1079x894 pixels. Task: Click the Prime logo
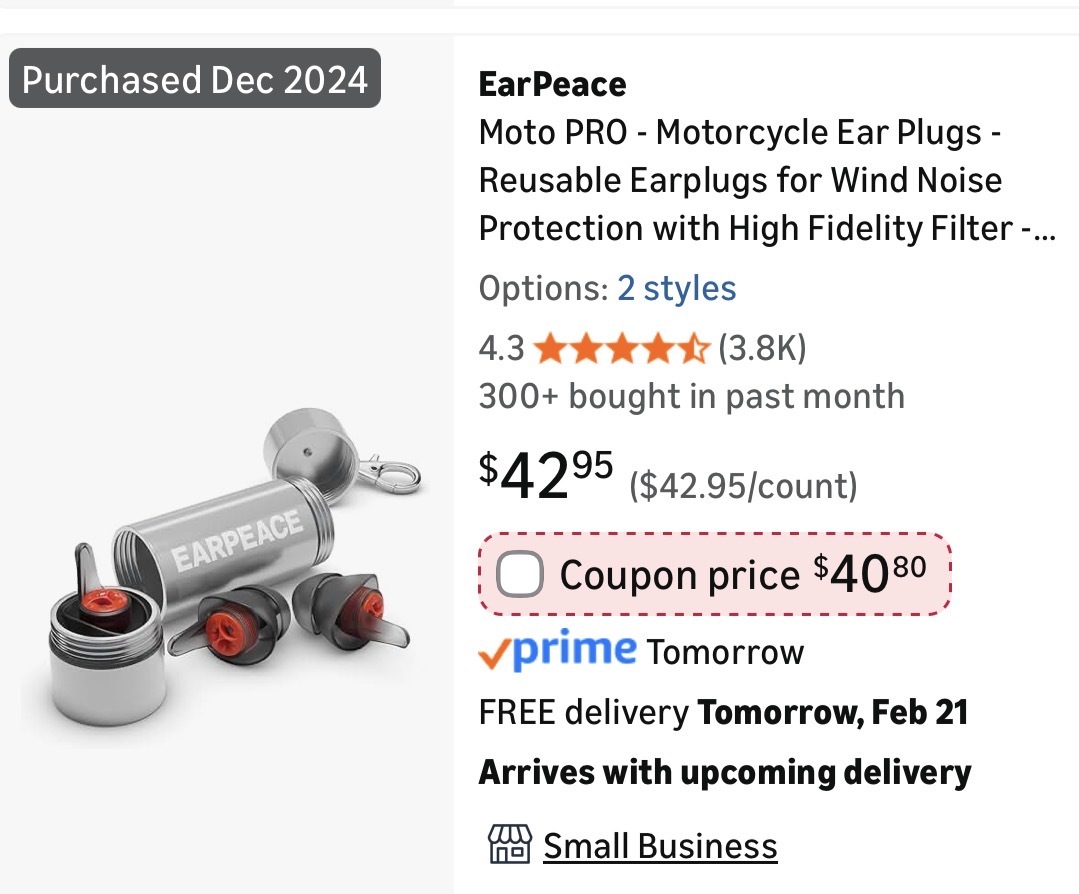tap(558, 651)
